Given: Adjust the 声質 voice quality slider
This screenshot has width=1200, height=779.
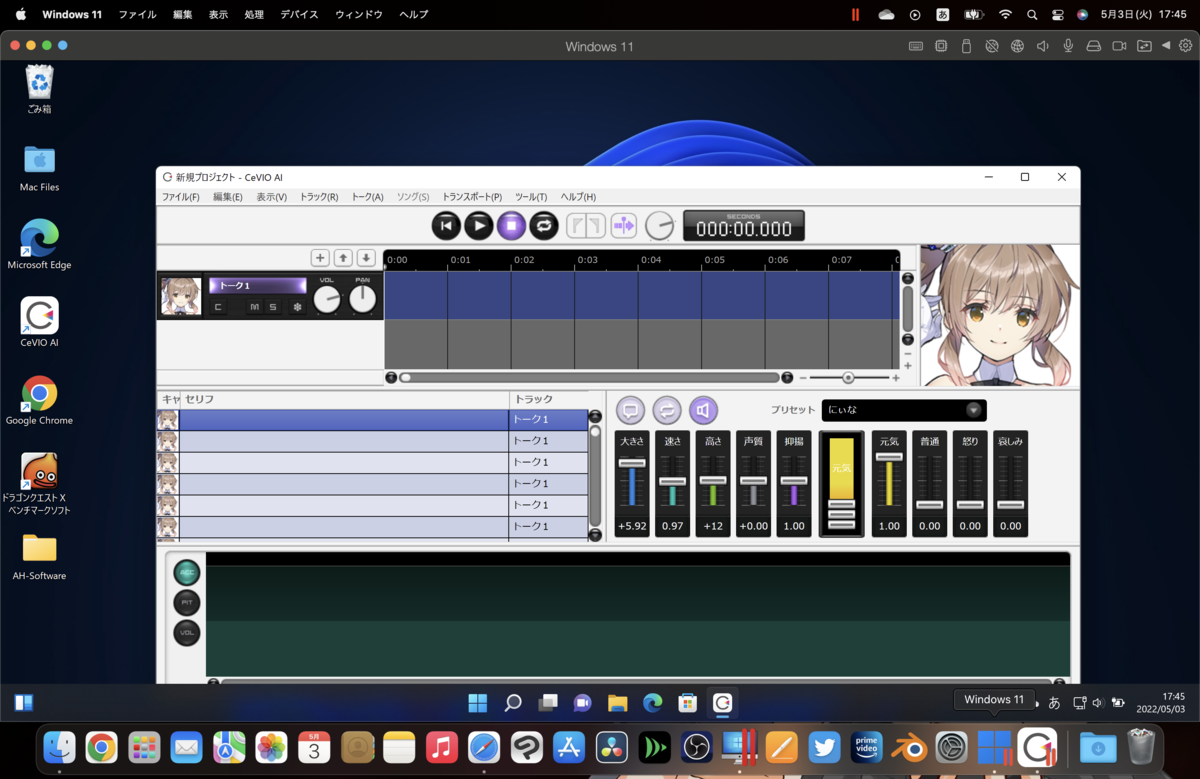Looking at the screenshot, I should pos(754,482).
